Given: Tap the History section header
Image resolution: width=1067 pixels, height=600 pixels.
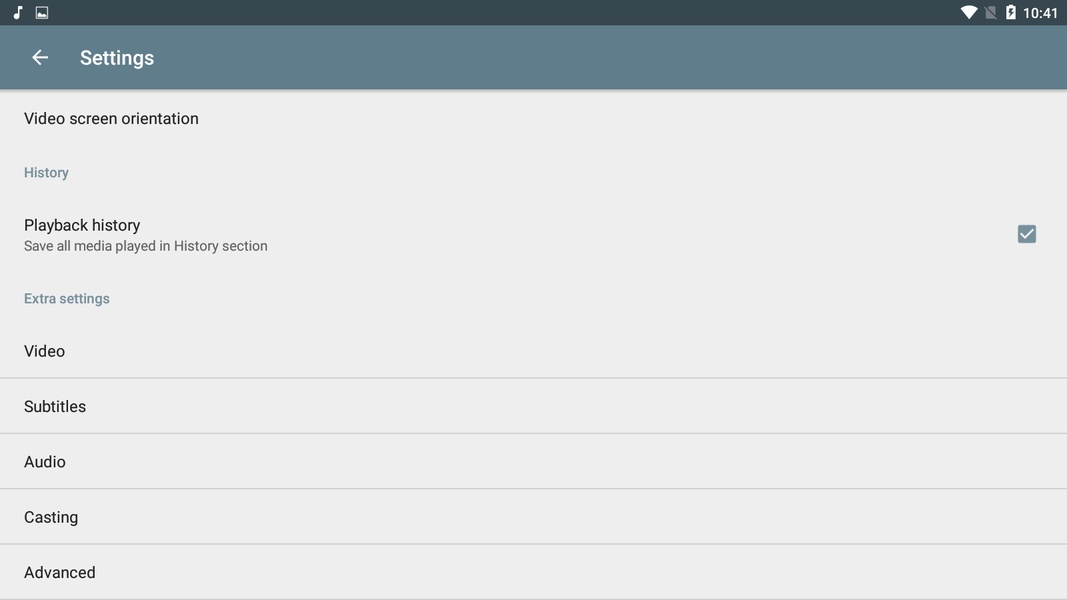Looking at the screenshot, I should coord(46,173).
